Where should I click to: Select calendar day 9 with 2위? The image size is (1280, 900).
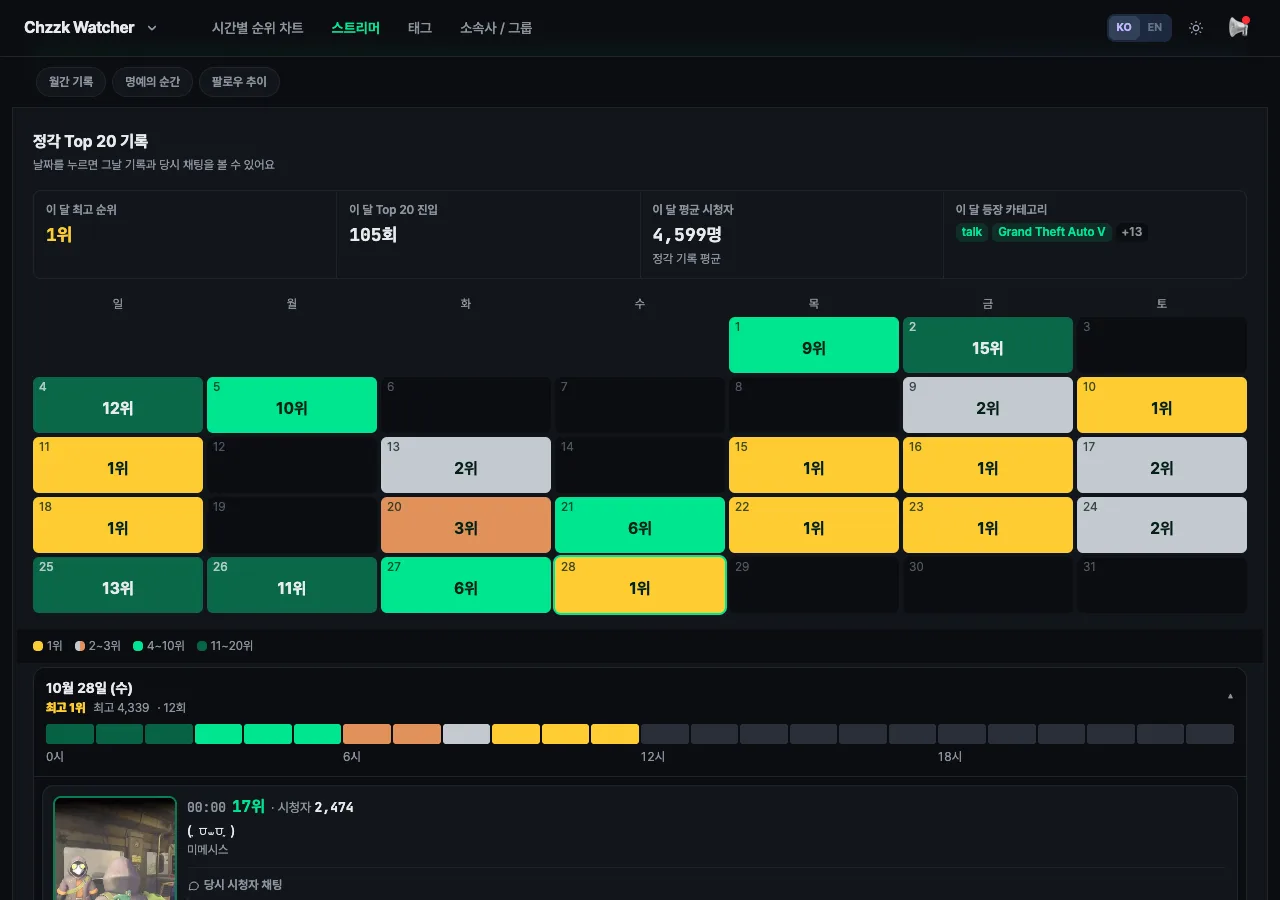(988, 405)
